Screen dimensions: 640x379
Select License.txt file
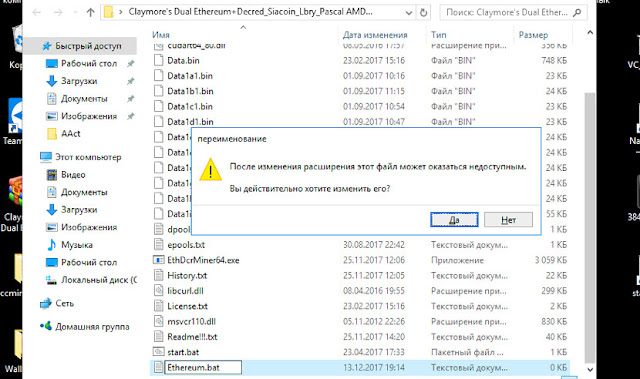coord(187,306)
